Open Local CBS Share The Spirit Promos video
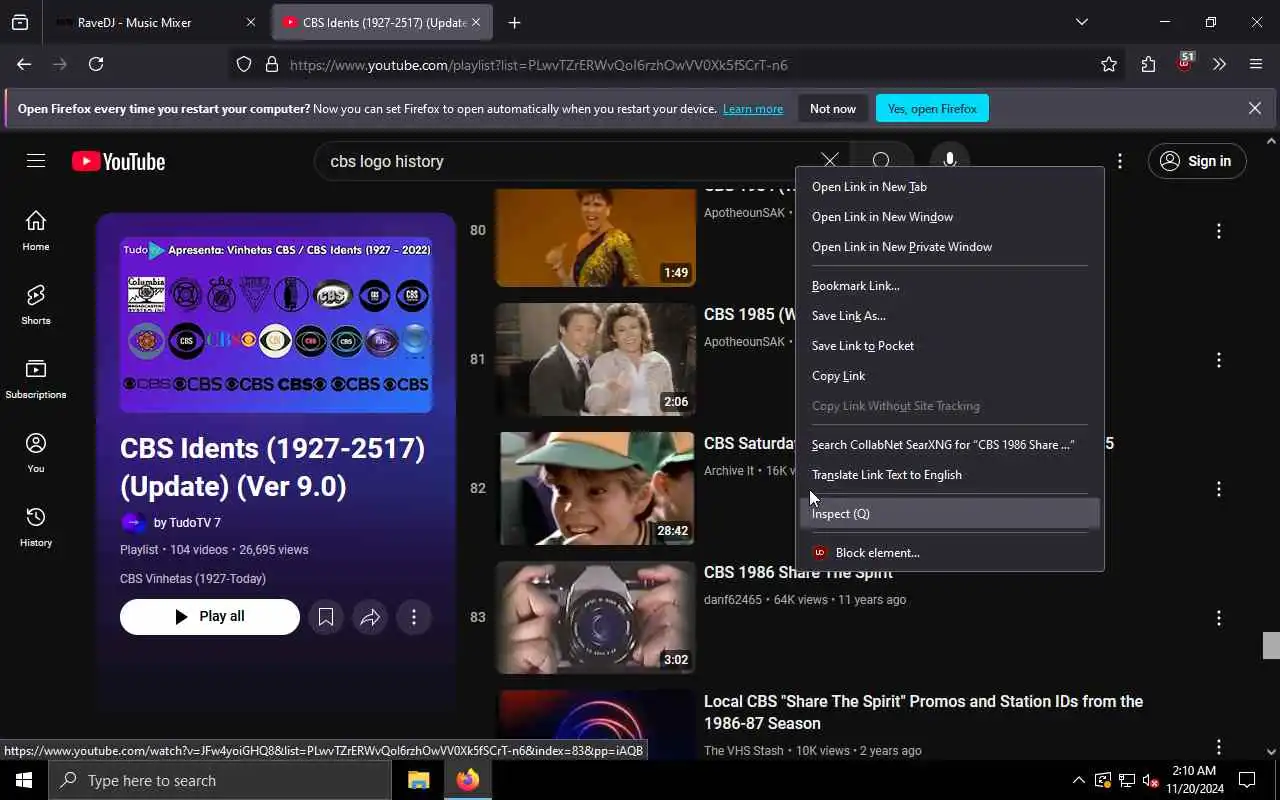The width and height of the screenshot is (1280, 800). (x=923, y=712)
